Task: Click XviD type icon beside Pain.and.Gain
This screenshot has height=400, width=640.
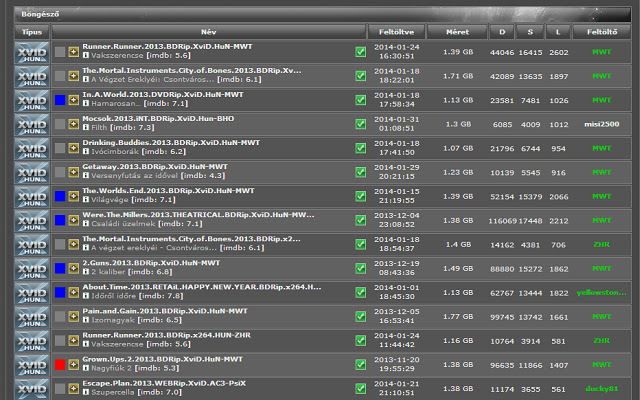Action: (x=32, y=315)
